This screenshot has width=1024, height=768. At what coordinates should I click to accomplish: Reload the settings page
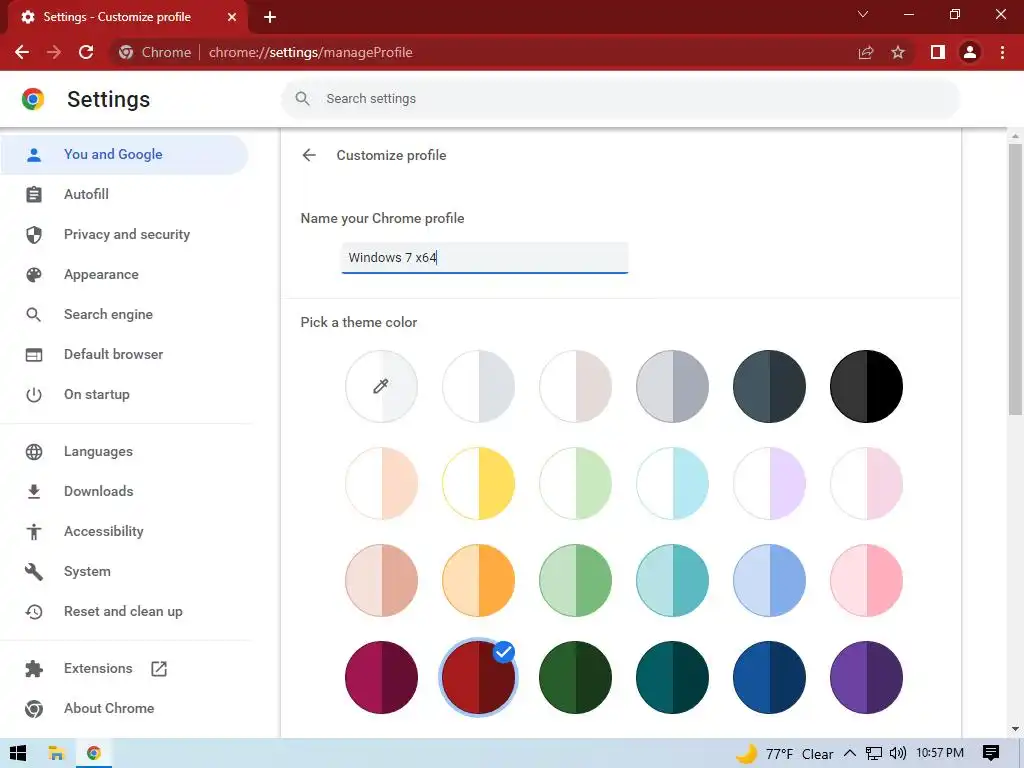[86, 52]
